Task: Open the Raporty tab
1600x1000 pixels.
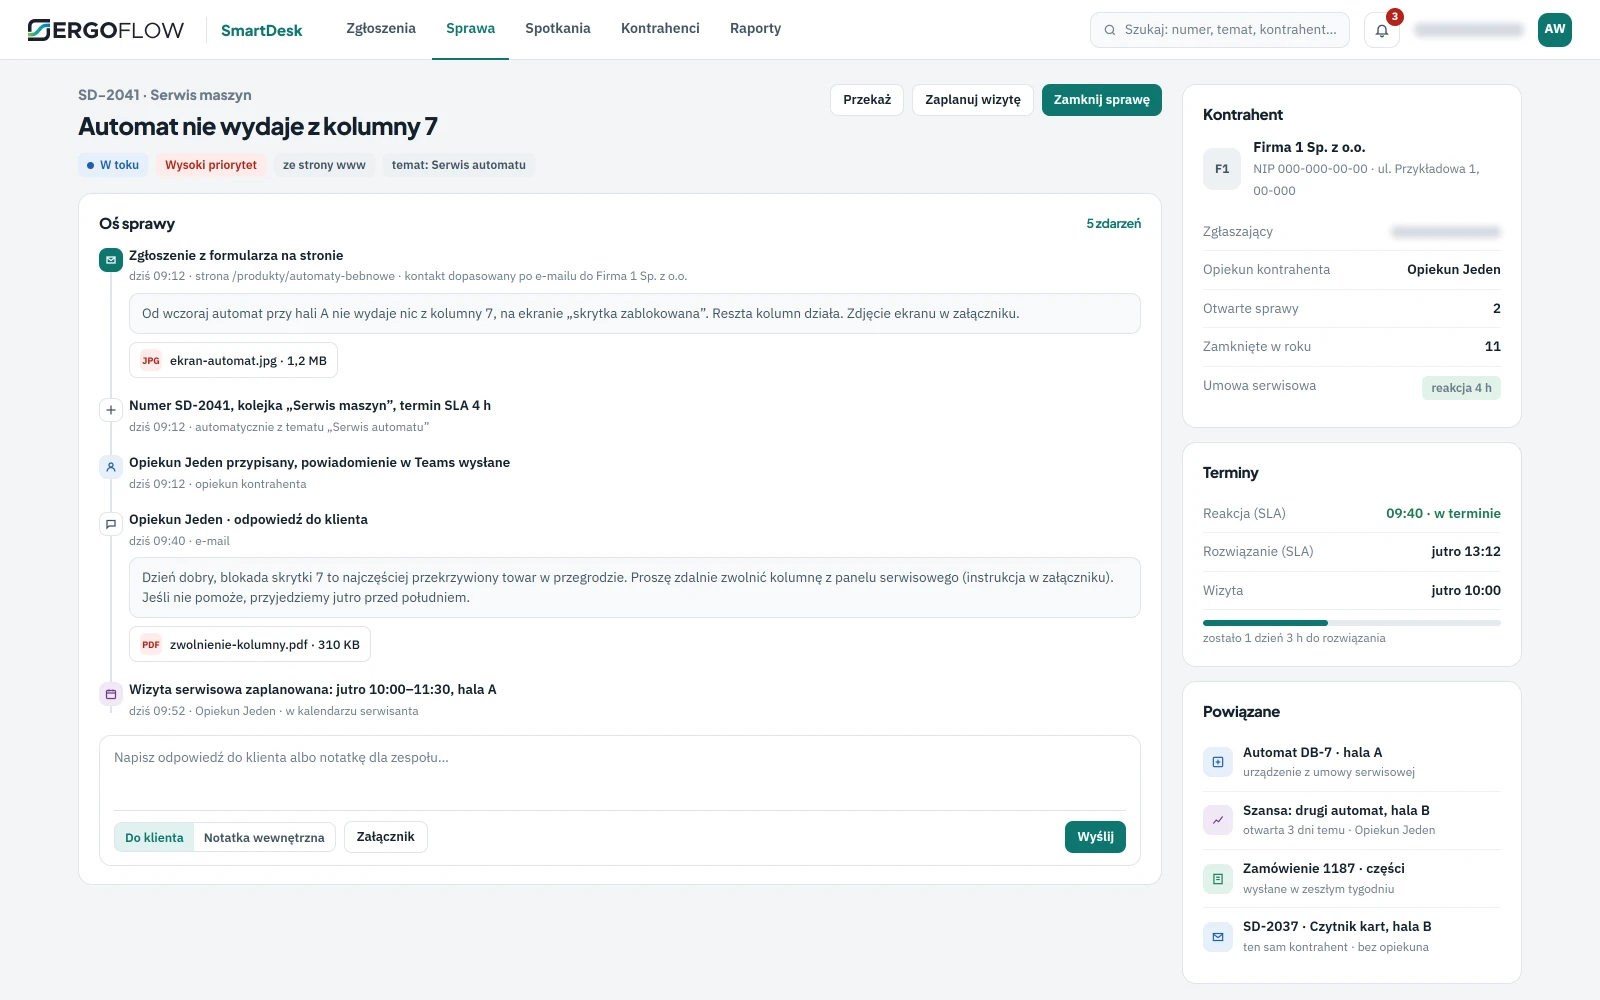Action: (755, 29)
